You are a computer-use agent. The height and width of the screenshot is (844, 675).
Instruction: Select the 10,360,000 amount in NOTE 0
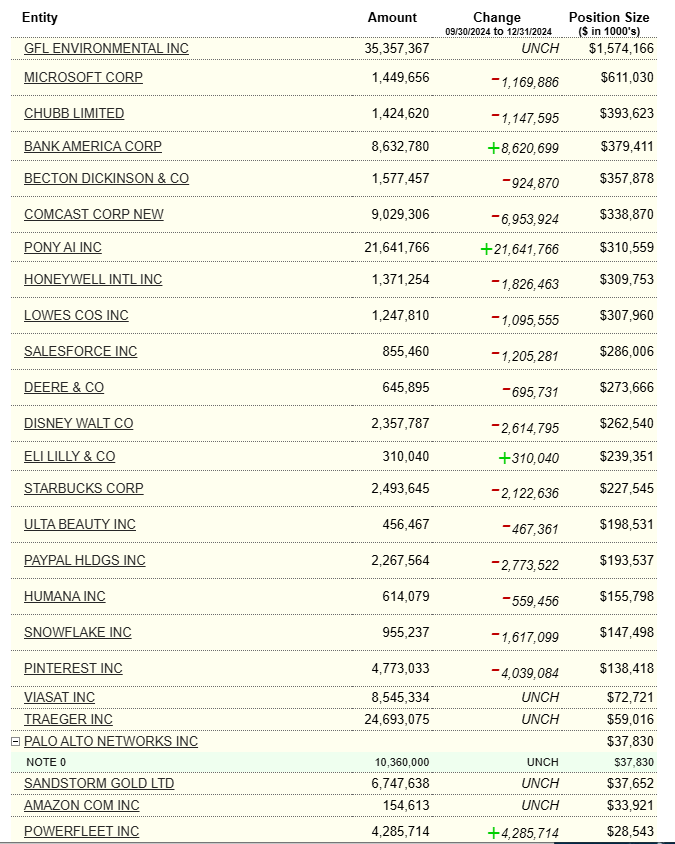coord(402,763)
